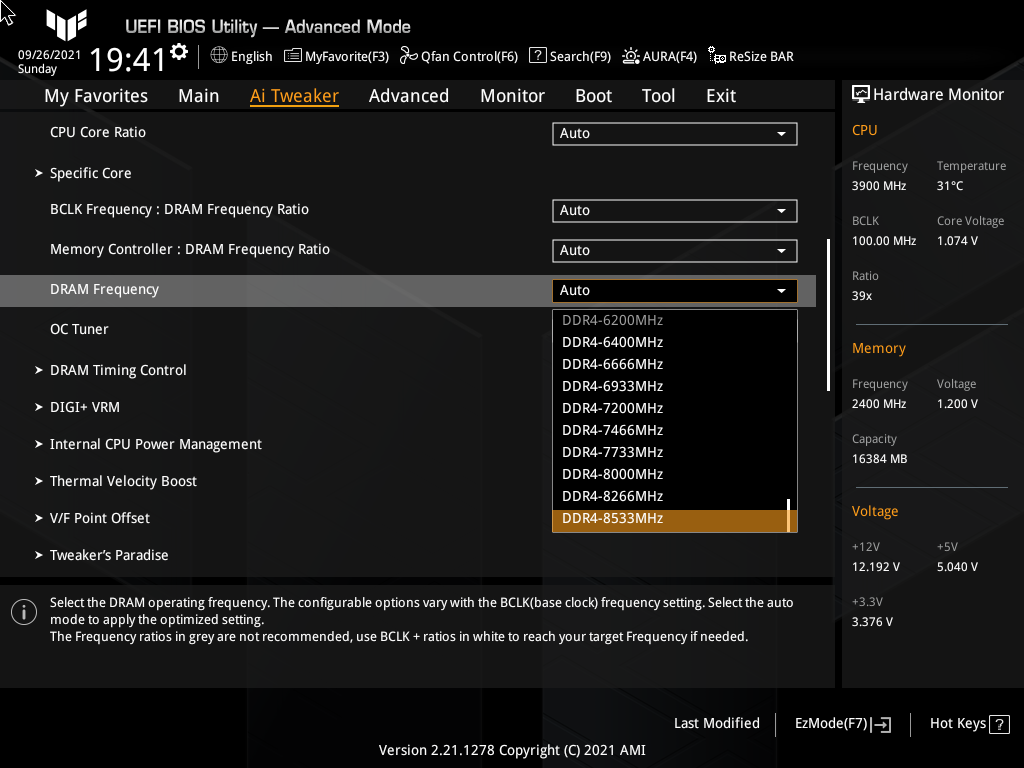1024x768 pixels.
Task: View Last Modified settings
Action: [x=716, y=723]
